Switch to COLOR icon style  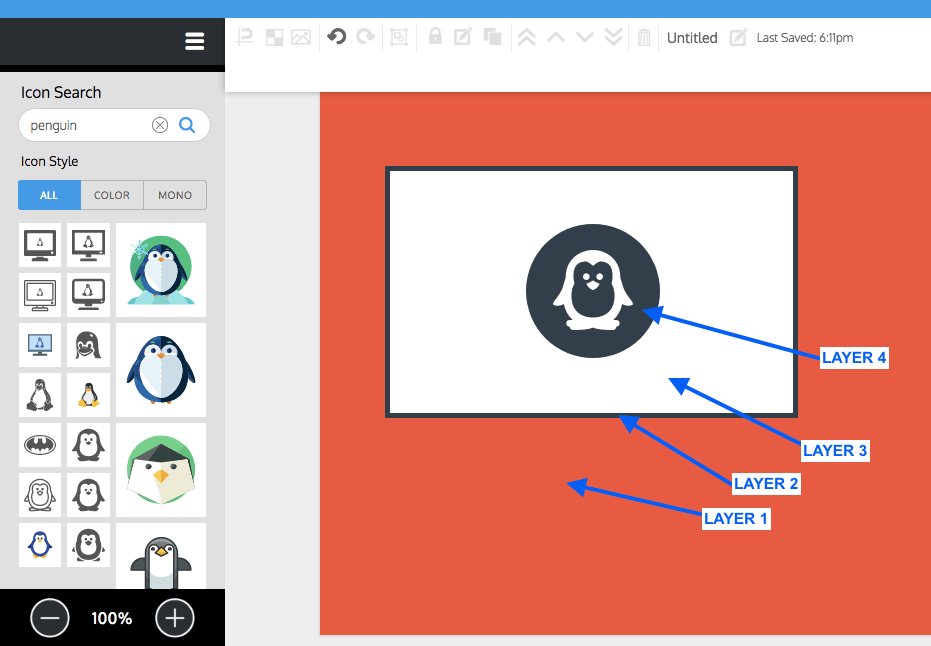pos(112,195)
